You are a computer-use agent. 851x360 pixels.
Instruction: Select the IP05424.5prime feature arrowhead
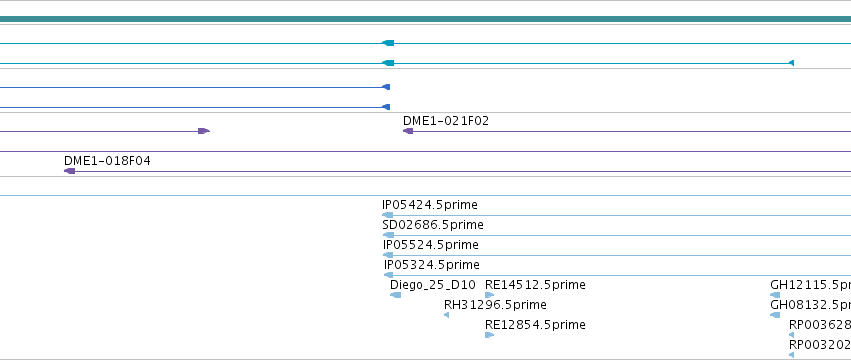coord(388,215)
